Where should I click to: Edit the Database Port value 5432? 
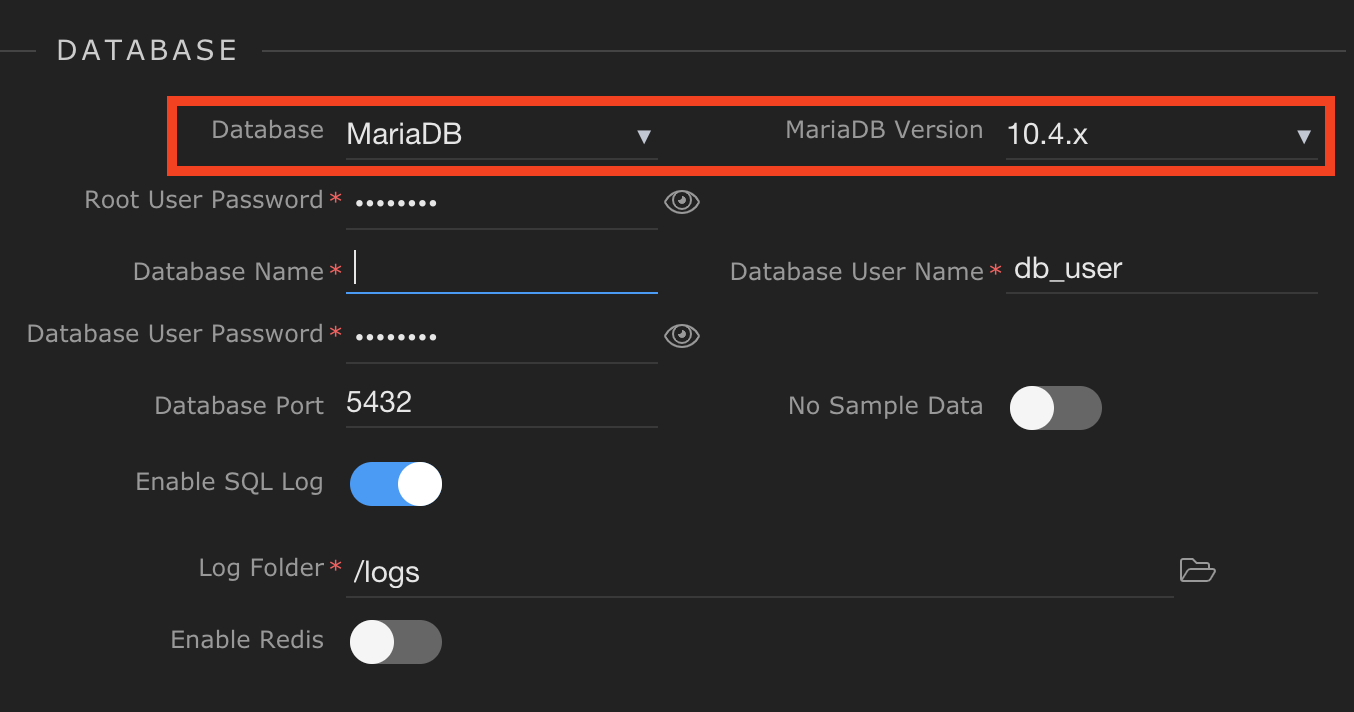(500, 403)
